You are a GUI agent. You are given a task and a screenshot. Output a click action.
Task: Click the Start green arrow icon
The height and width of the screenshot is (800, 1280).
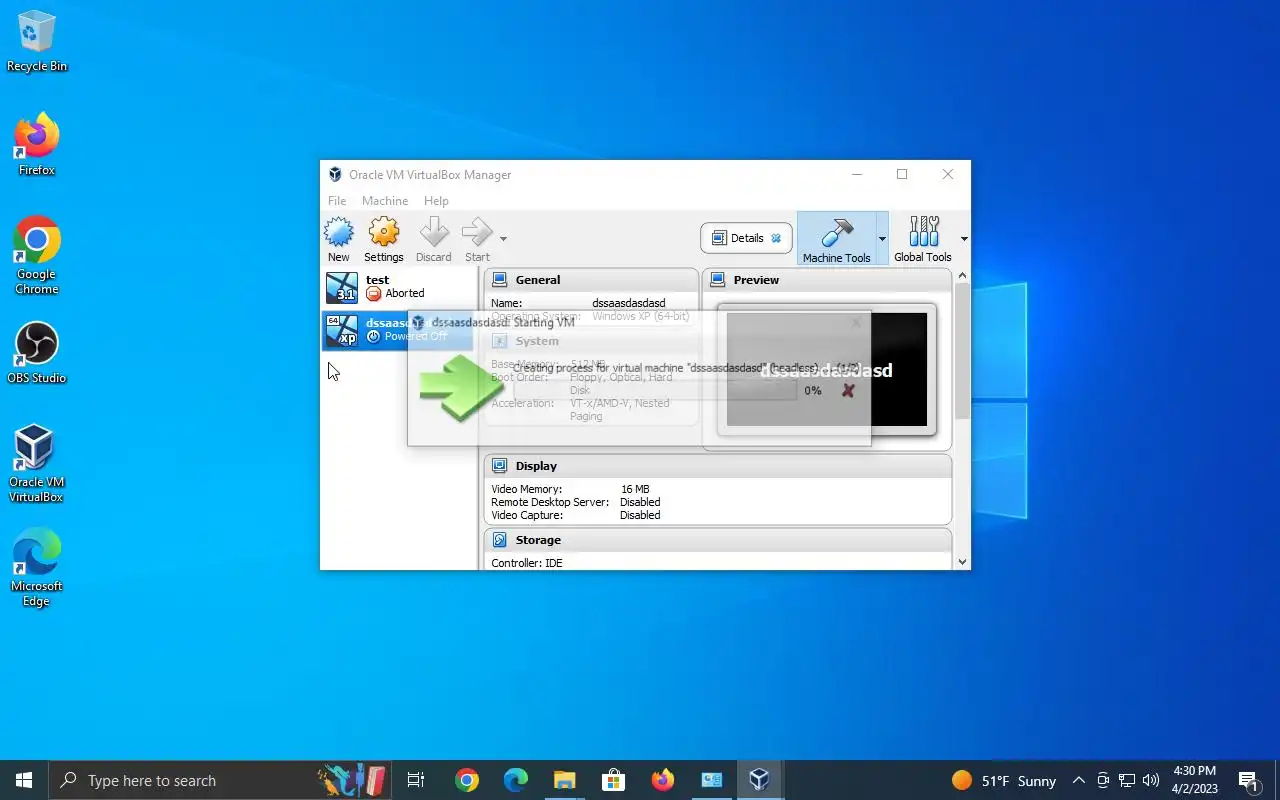477,240
